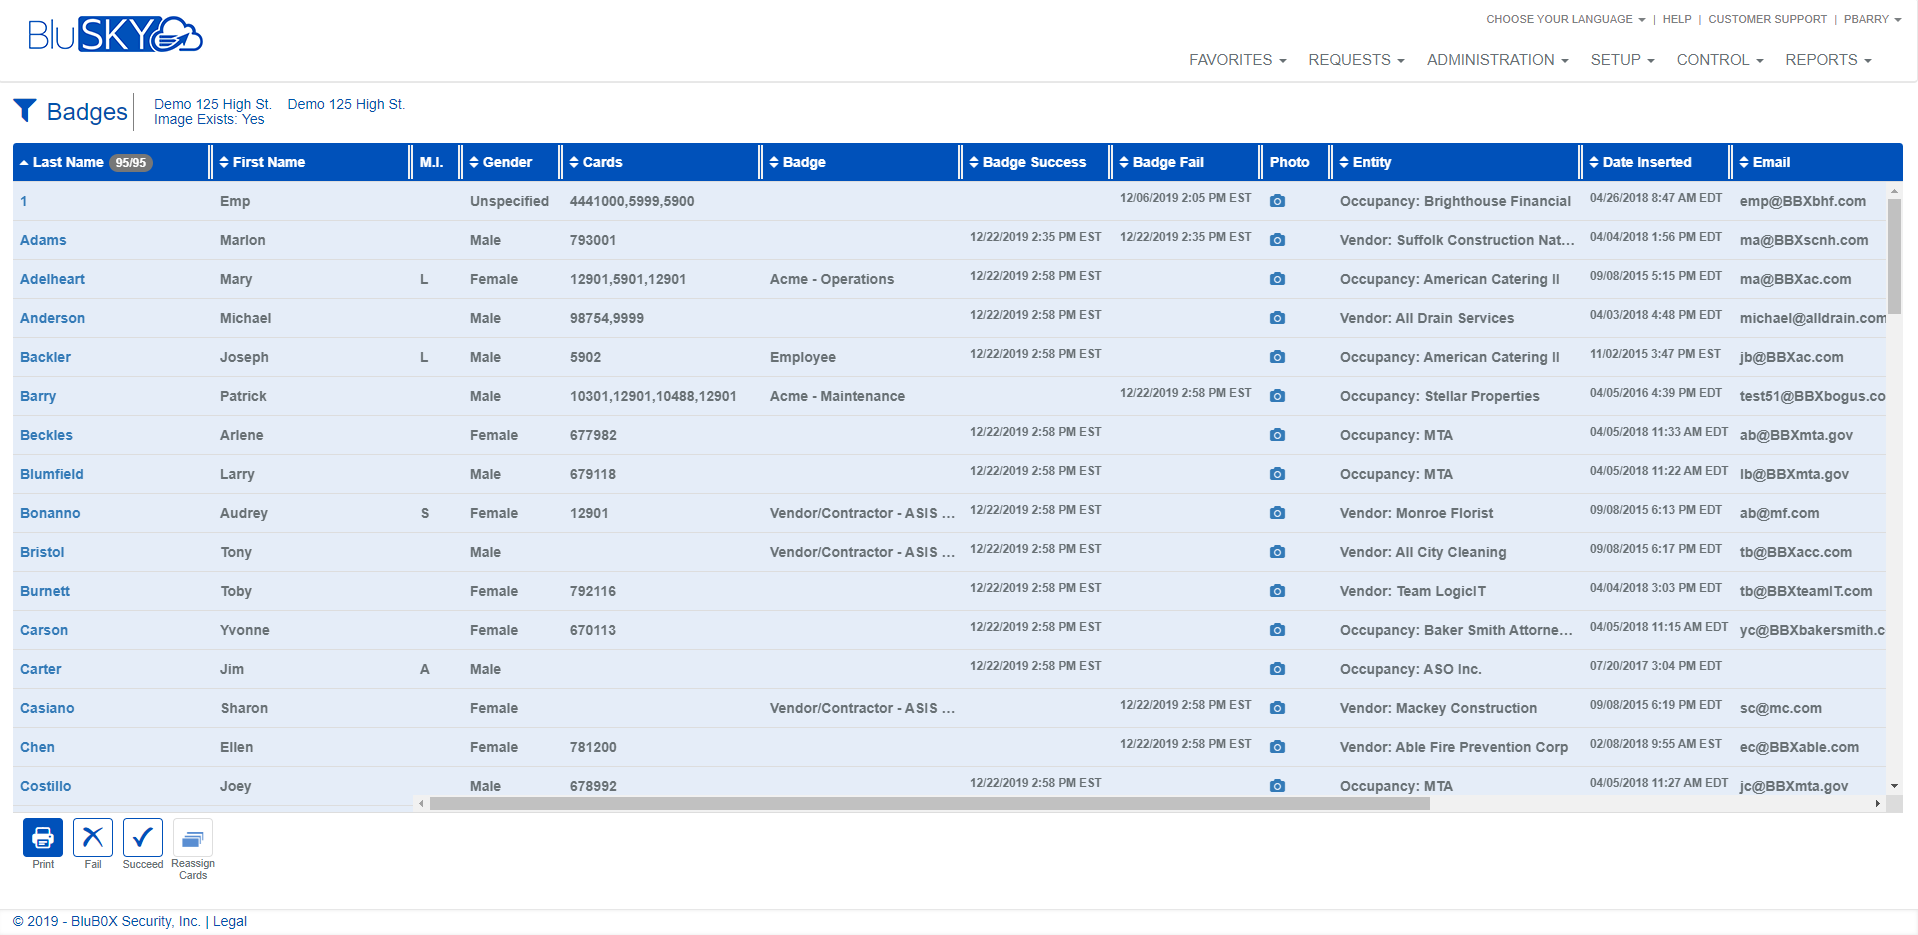The width and height of the screenshot is (1918, 935).
Task: Select the Fail badge icon
Action: click(x=92, y=840)
